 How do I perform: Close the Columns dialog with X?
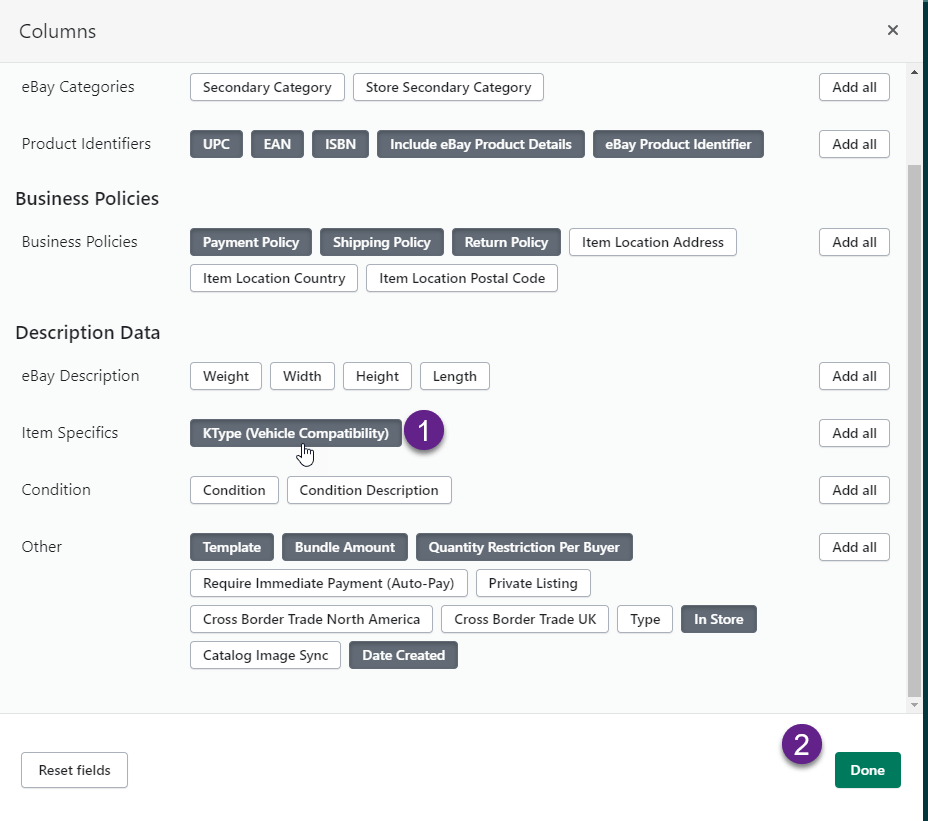[x=893, y=31]
